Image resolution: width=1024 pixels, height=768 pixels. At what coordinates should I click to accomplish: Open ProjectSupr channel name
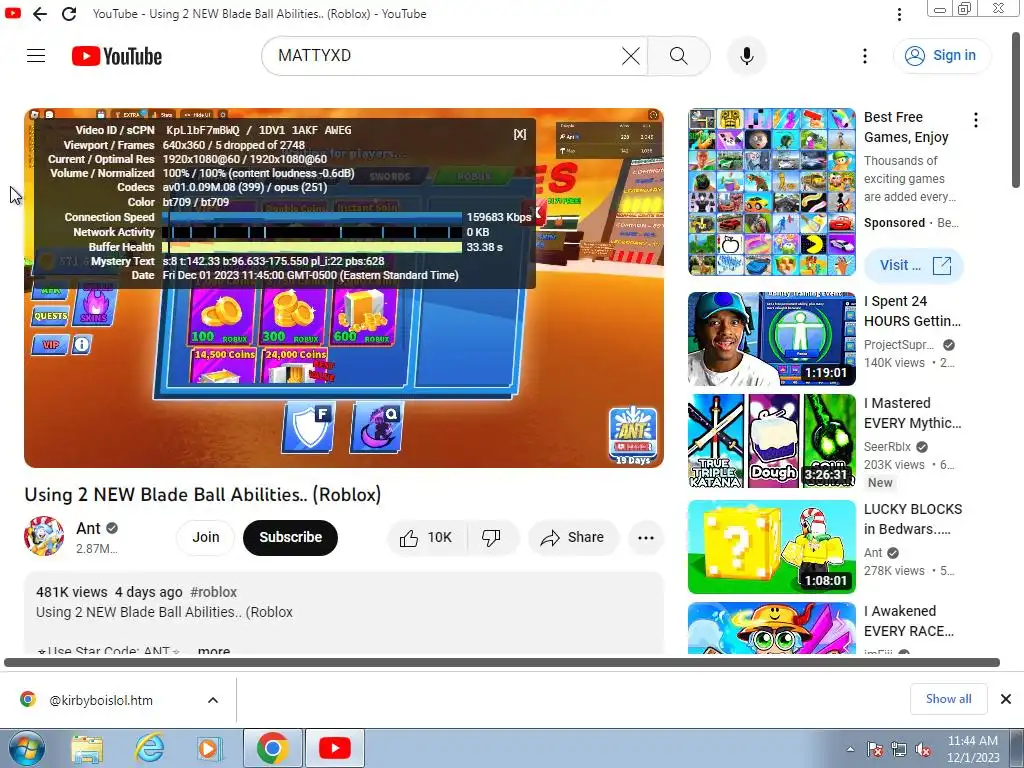pos(899,345)
